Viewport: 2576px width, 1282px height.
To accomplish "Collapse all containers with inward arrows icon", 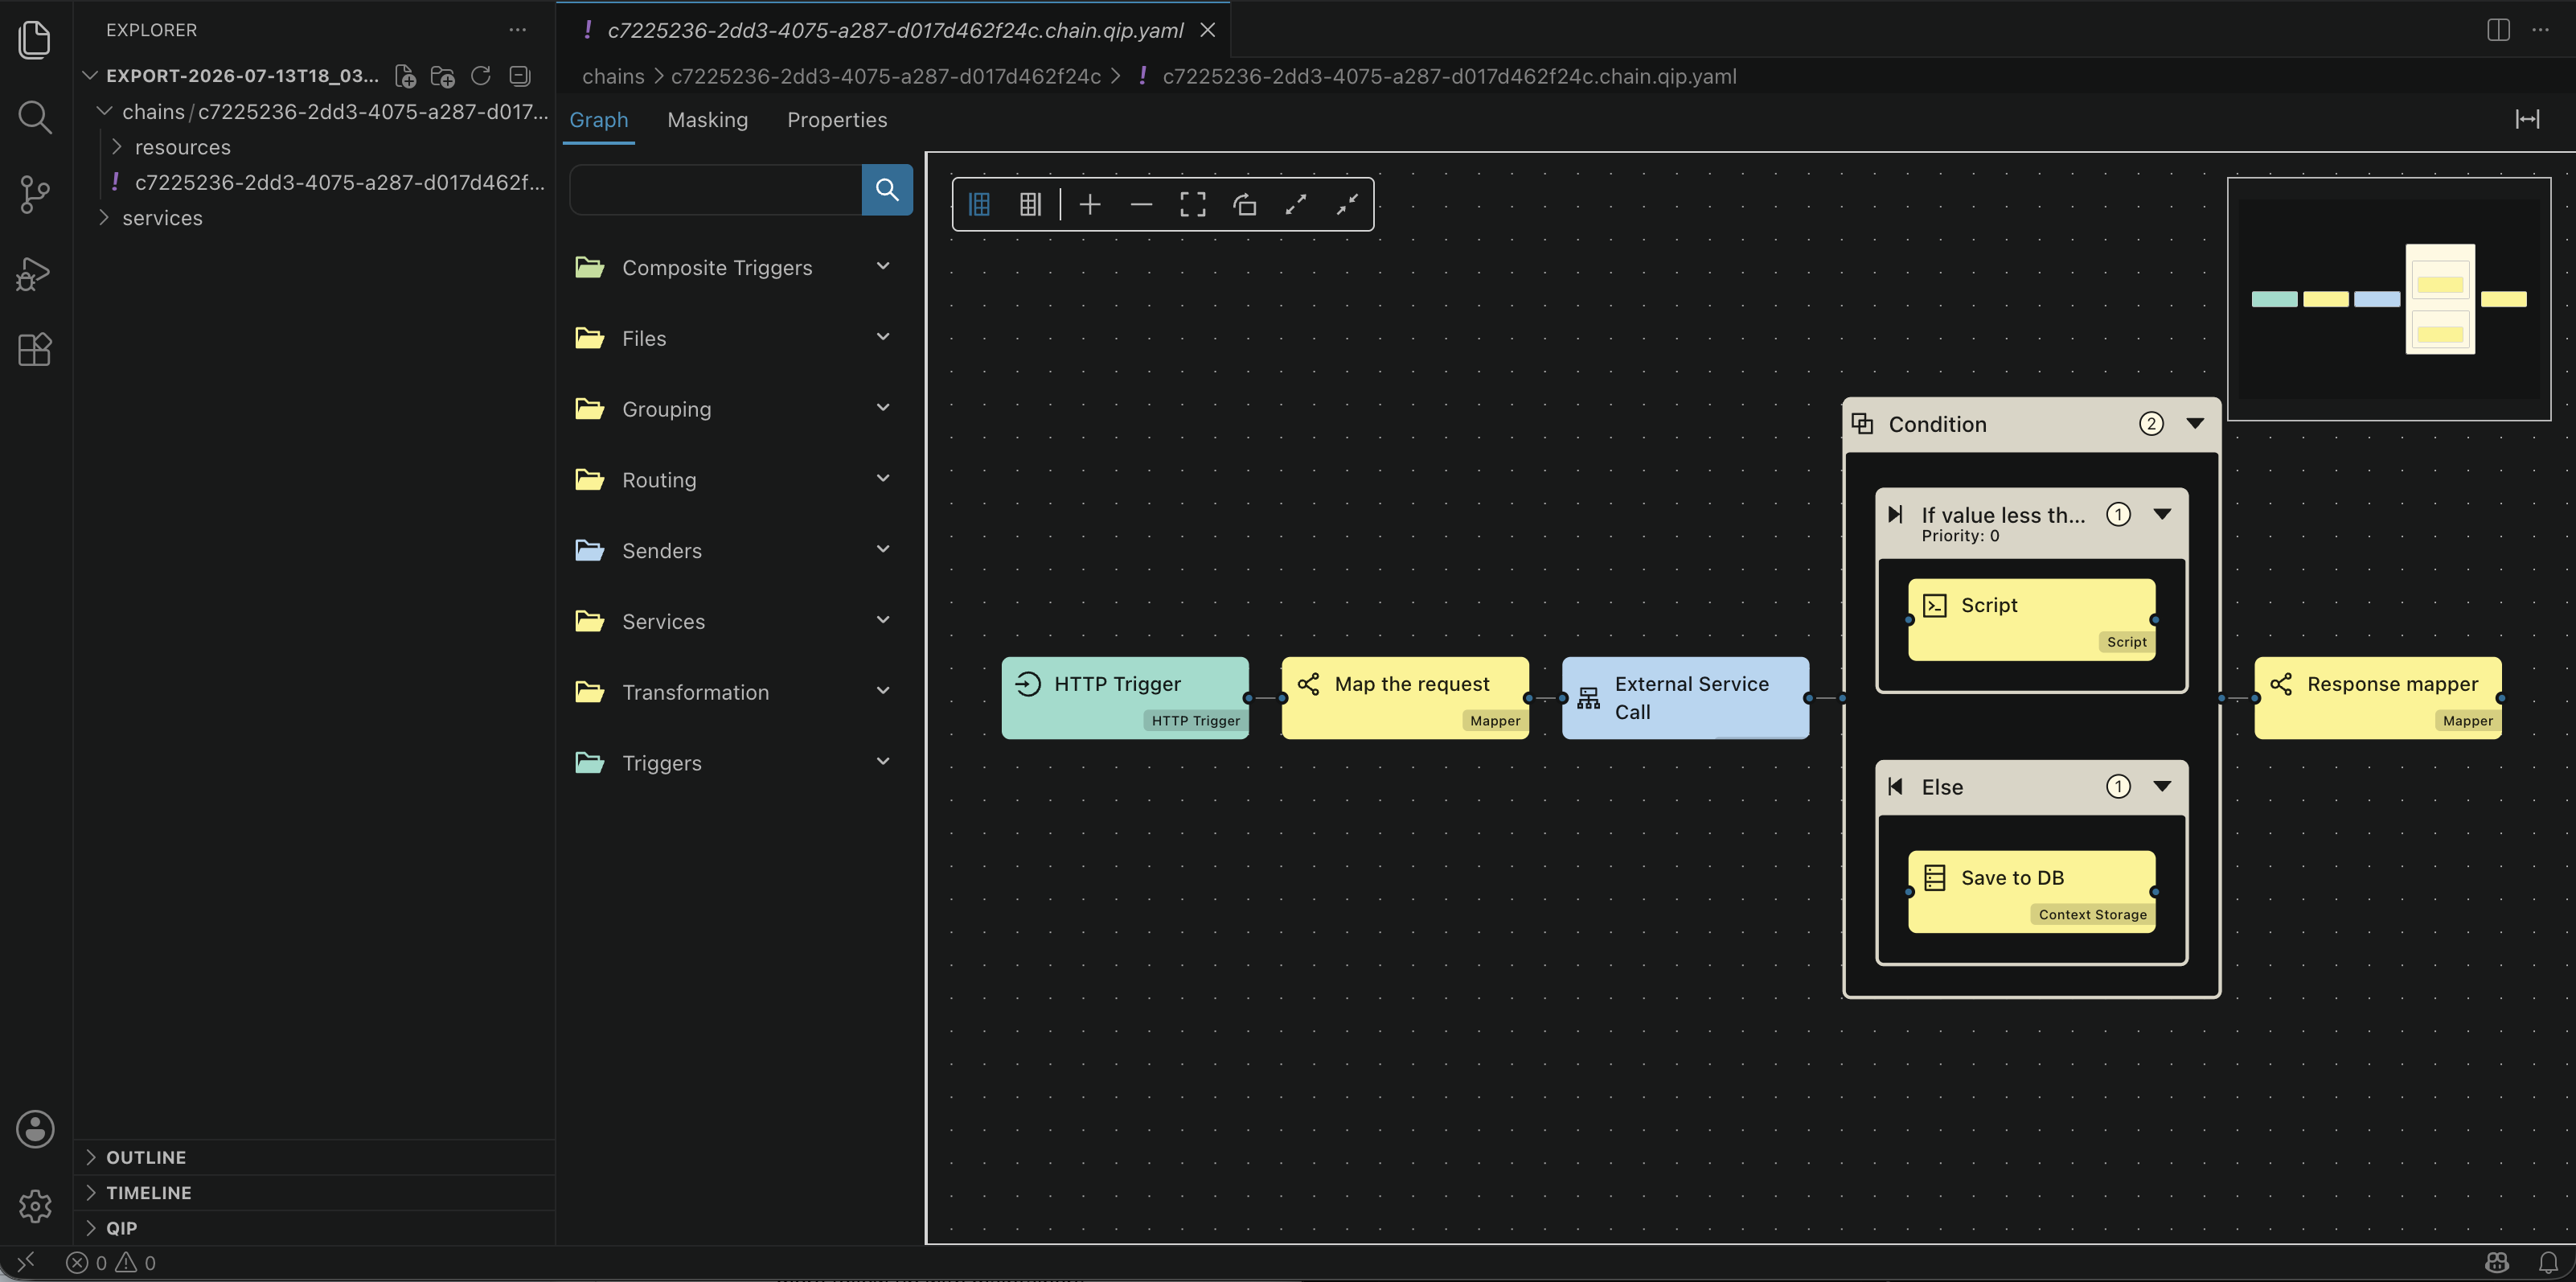I will click(x=1347, y=204).
